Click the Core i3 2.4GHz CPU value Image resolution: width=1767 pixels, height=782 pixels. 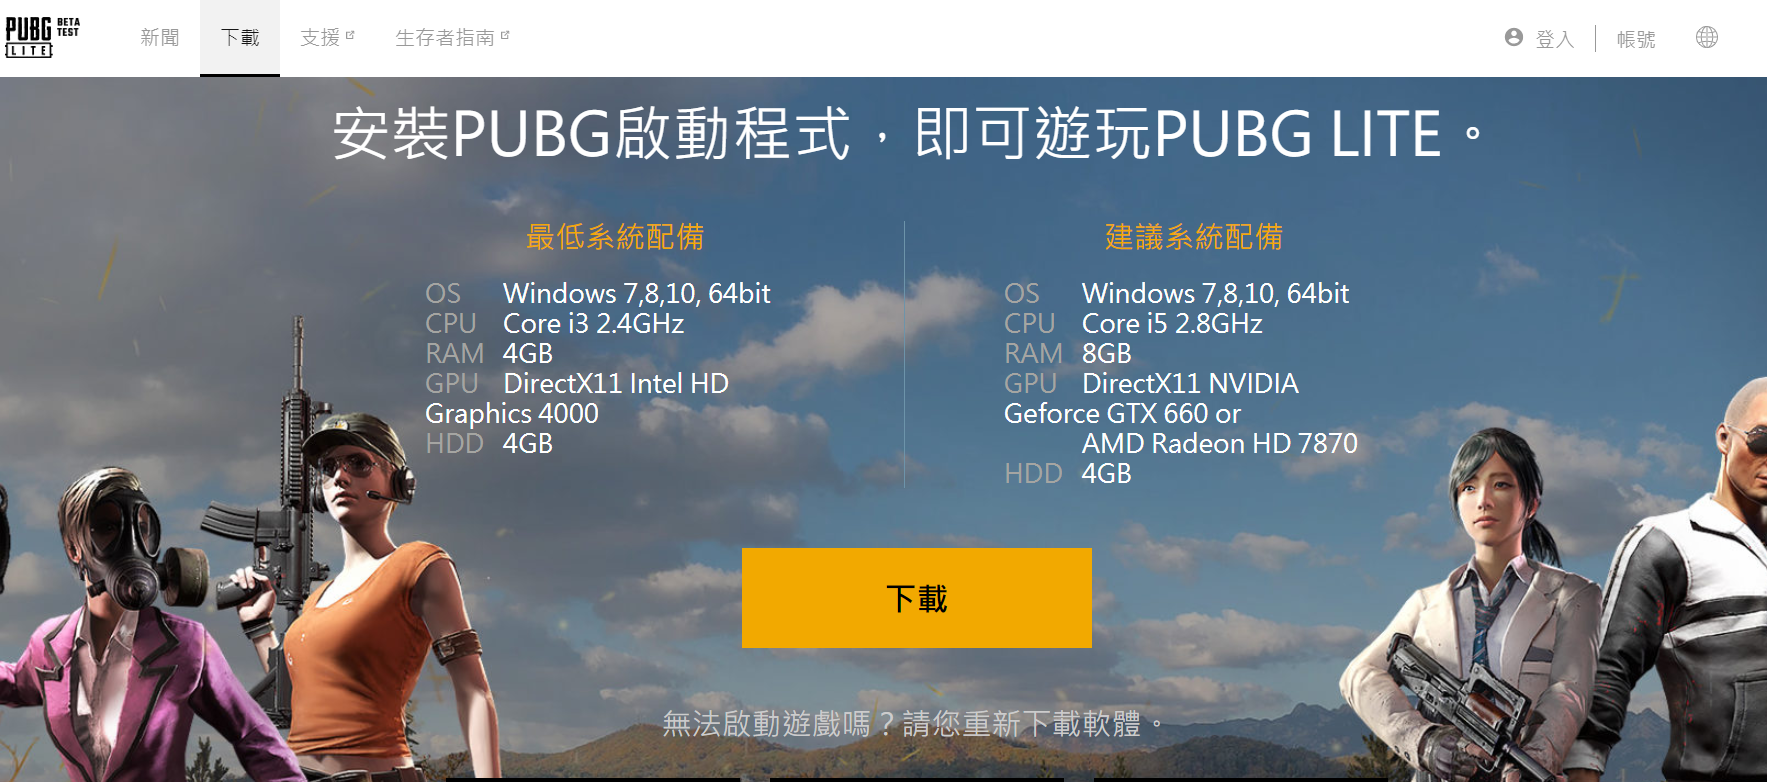click(594, 324)
